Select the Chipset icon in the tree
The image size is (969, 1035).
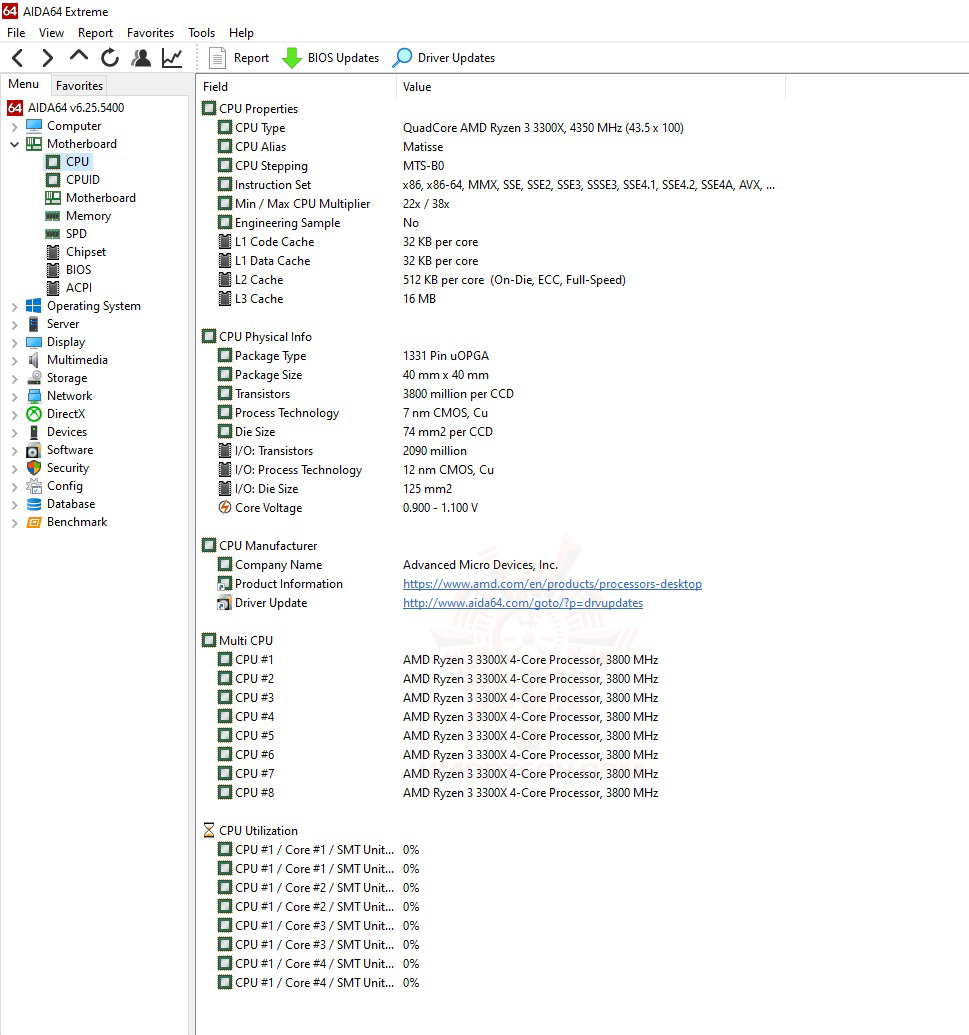pyautogui.click(x=53, y=251)
